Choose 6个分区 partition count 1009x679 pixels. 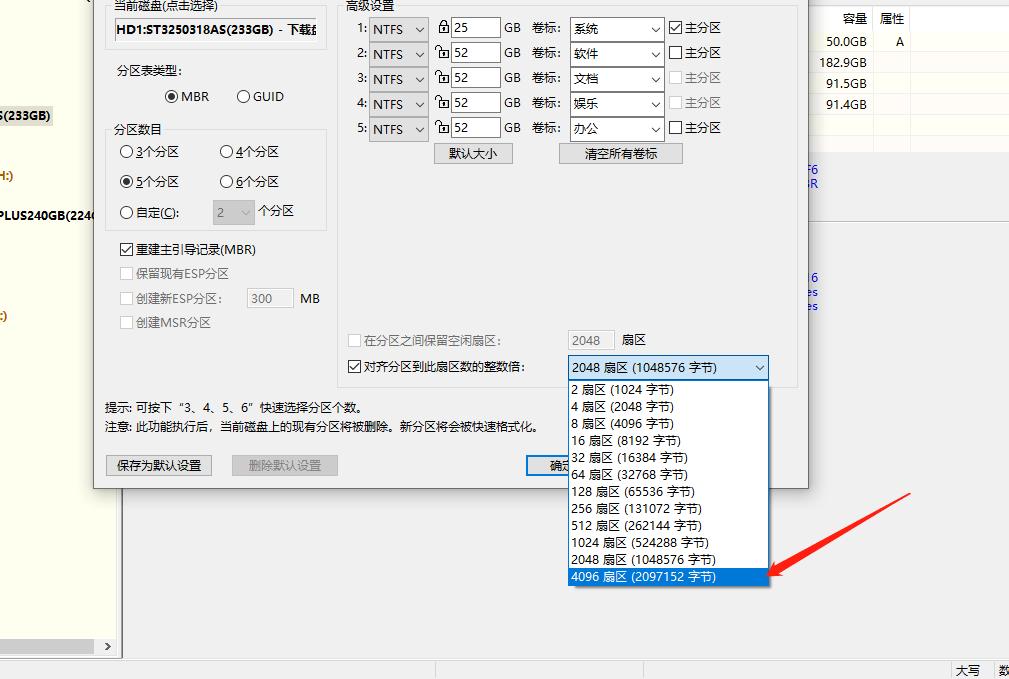227,183
